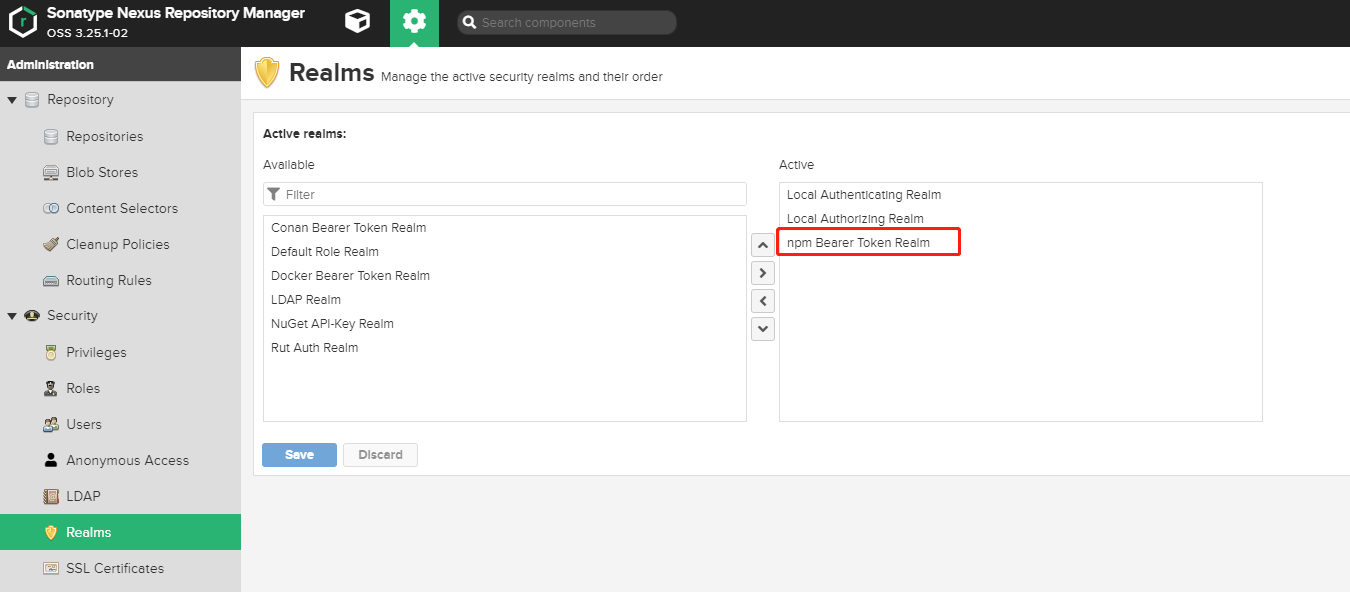Move selected realm up with the up-arrow button

[x=763, y=244]
